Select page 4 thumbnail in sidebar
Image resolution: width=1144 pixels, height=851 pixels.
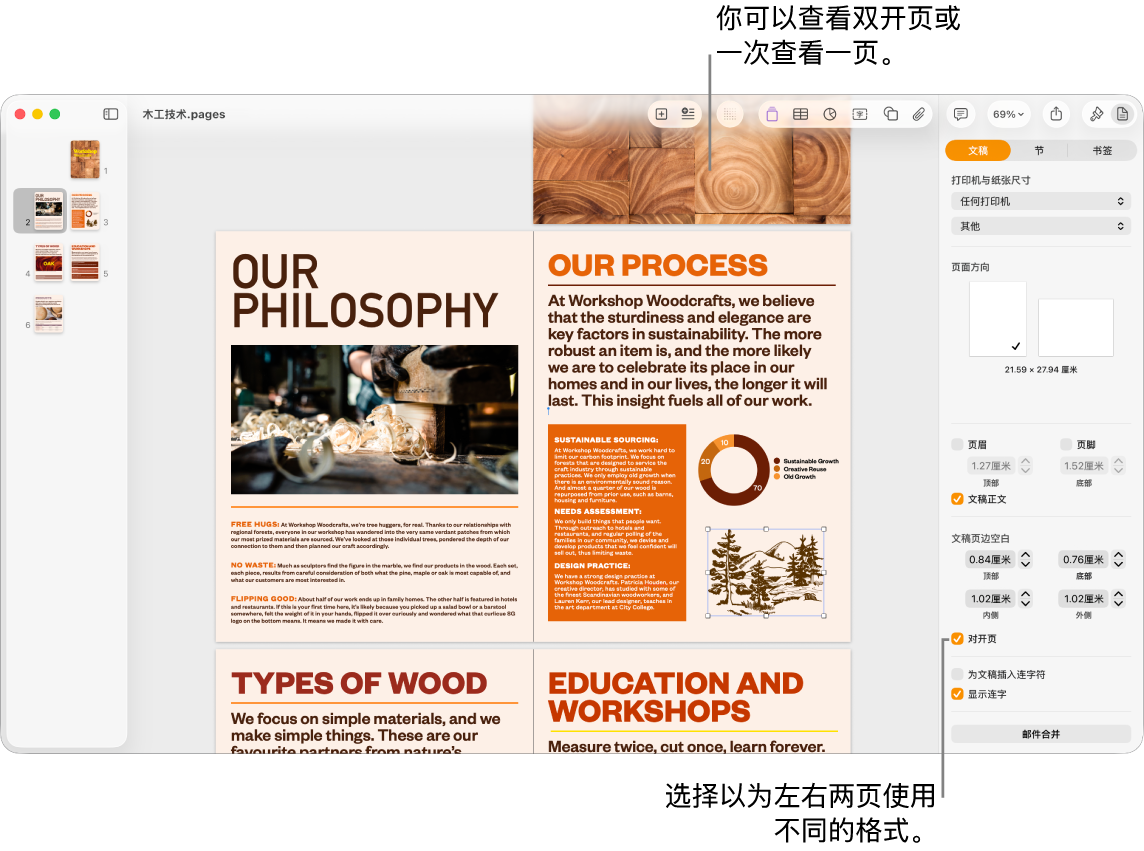(x=49, y=262)
